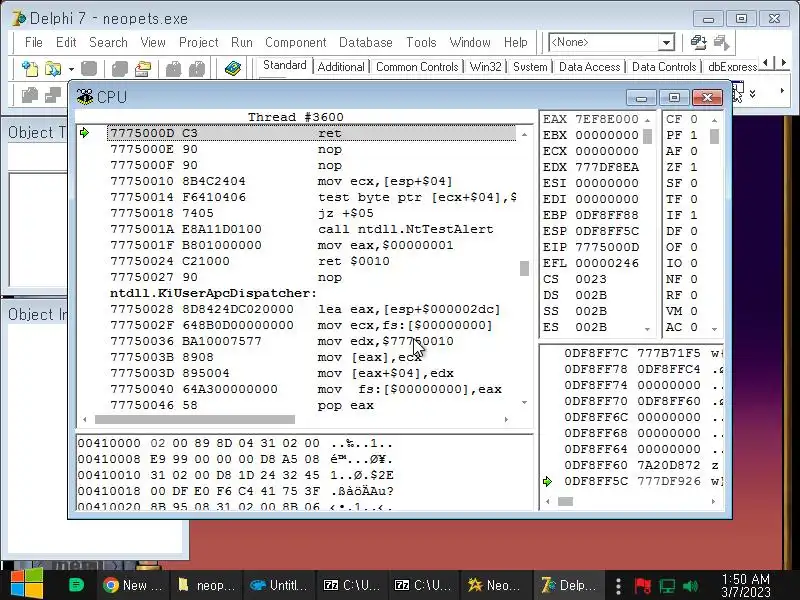This screenshot has height=600, width=800.
Task: Switch to the dbExpress palette tab
Action: (732, 67)
